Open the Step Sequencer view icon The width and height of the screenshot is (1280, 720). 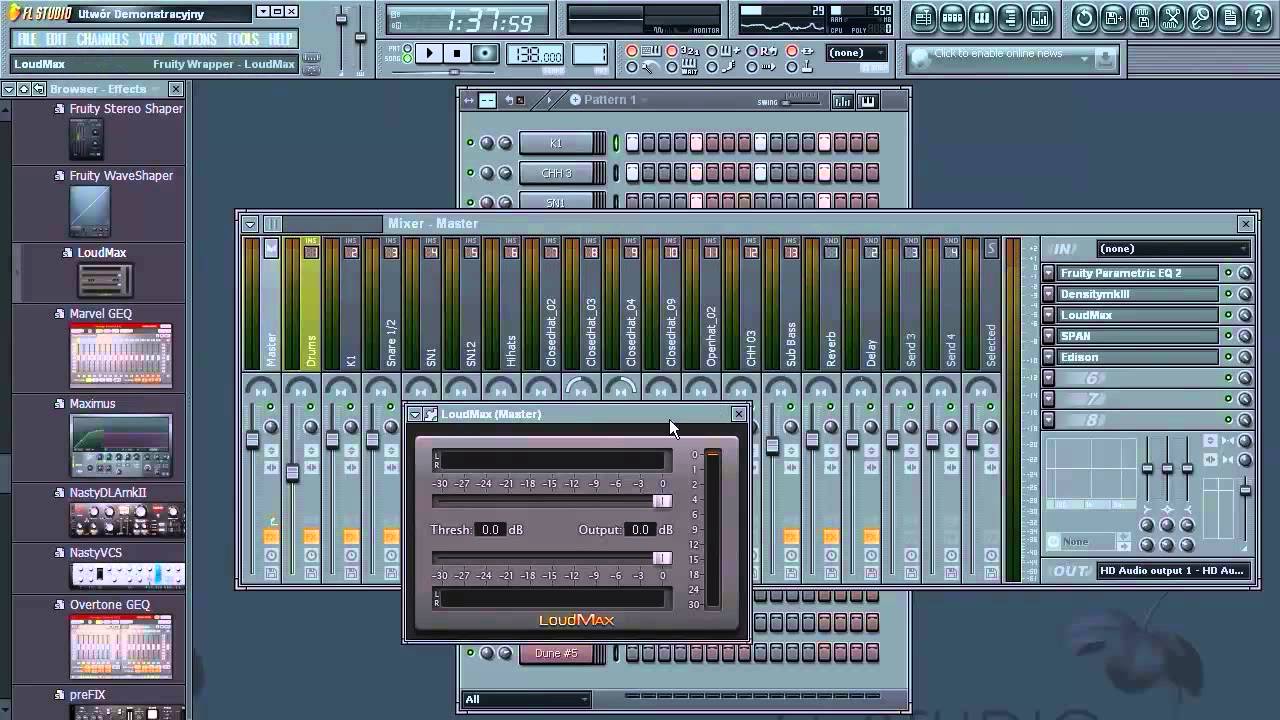(x=952, y=17)
